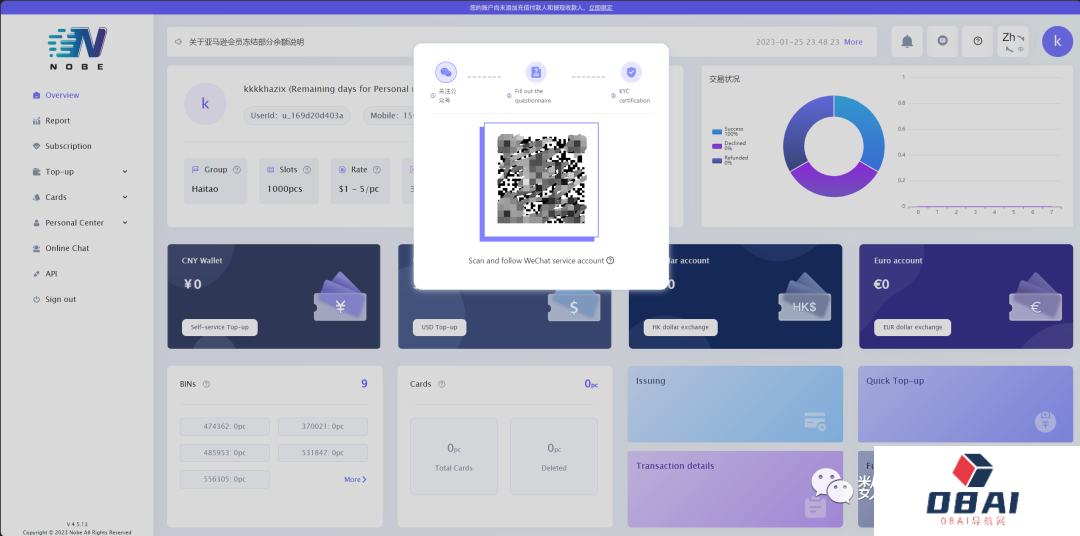The height and width of the screenshot is (536, 1080).
Task: Click the Slots value 1000pcs
Action: (284, 189)
